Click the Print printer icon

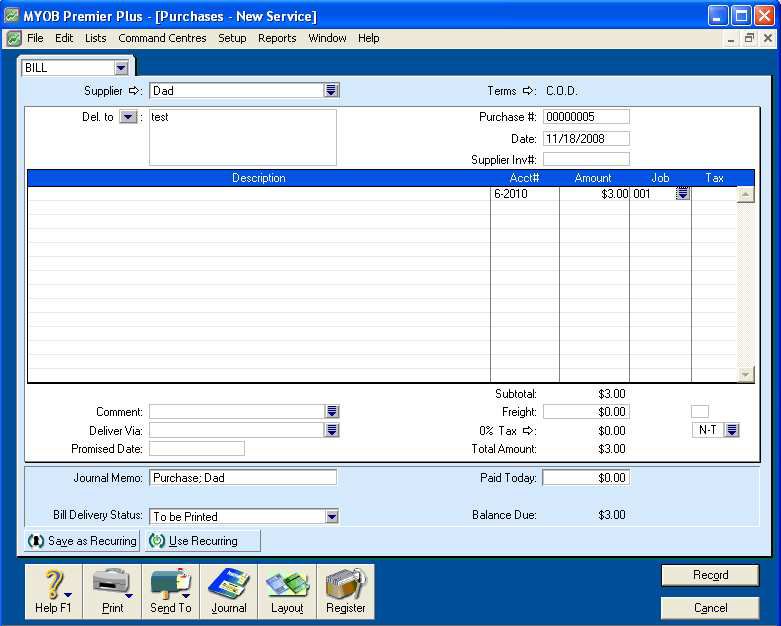click(x=113, y=592)
